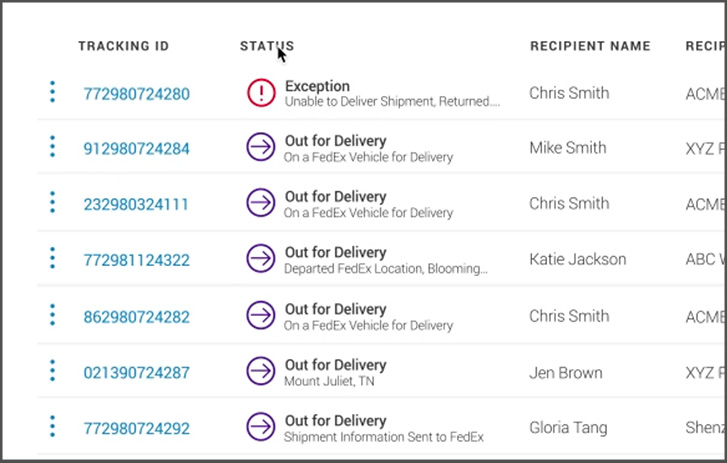Select the Jen Brown recipient cell
The width and height of the screenshot is (727, 463).
point(566,373)
